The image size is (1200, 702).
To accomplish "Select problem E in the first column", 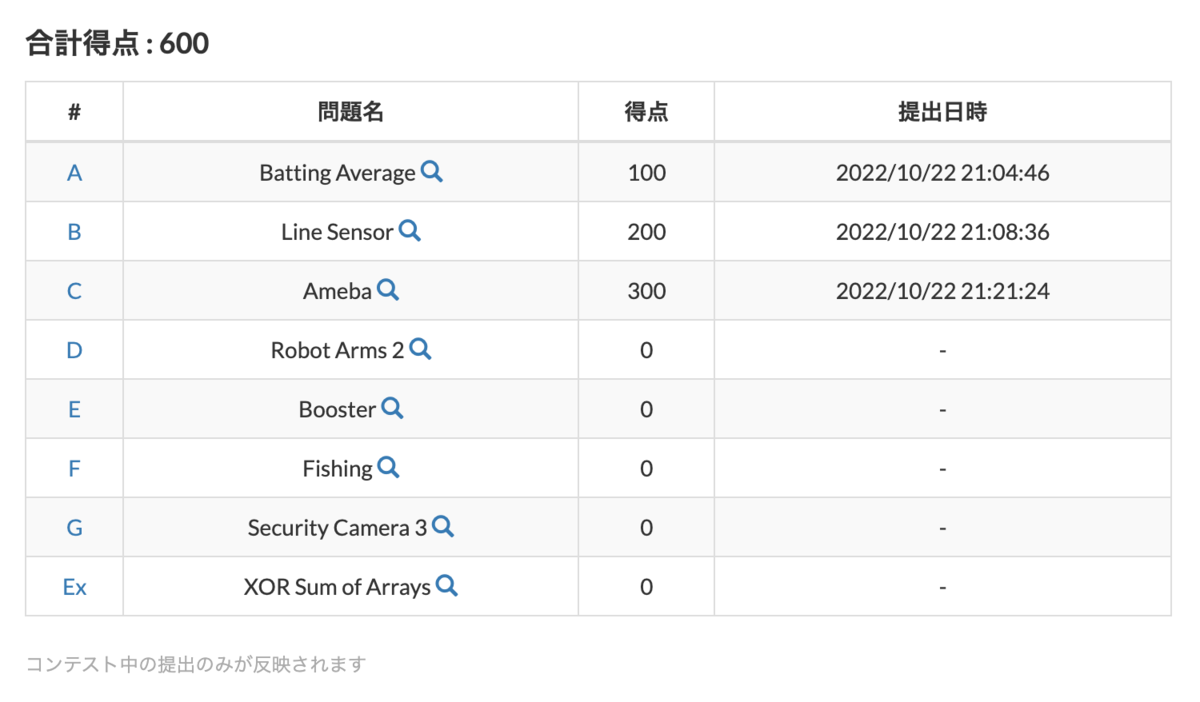I will pyautogui.click(x=74, y=409).
